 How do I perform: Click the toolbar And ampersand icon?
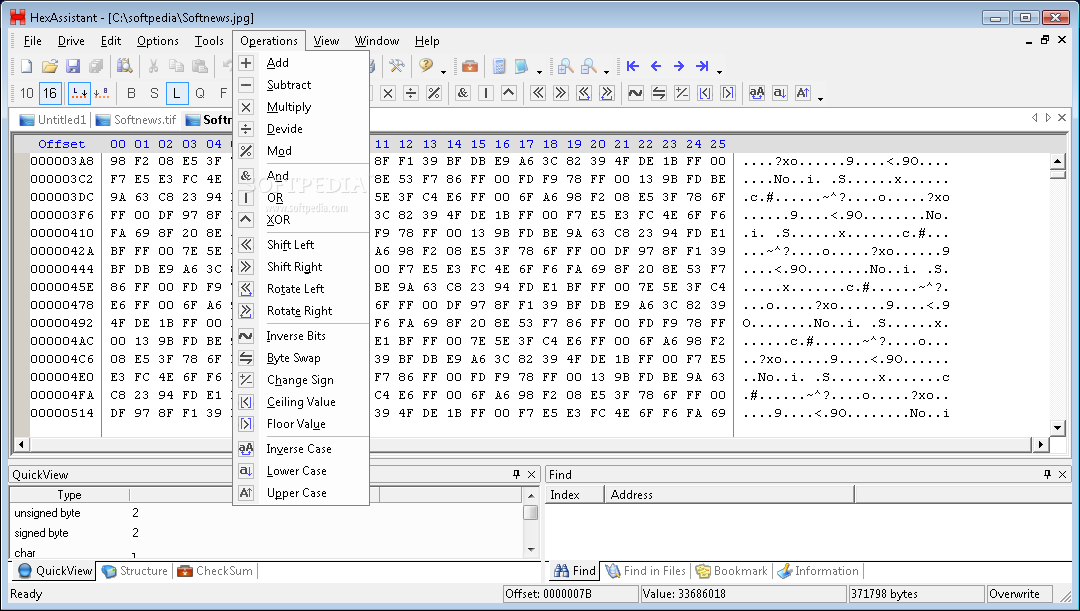pos(463,93)
